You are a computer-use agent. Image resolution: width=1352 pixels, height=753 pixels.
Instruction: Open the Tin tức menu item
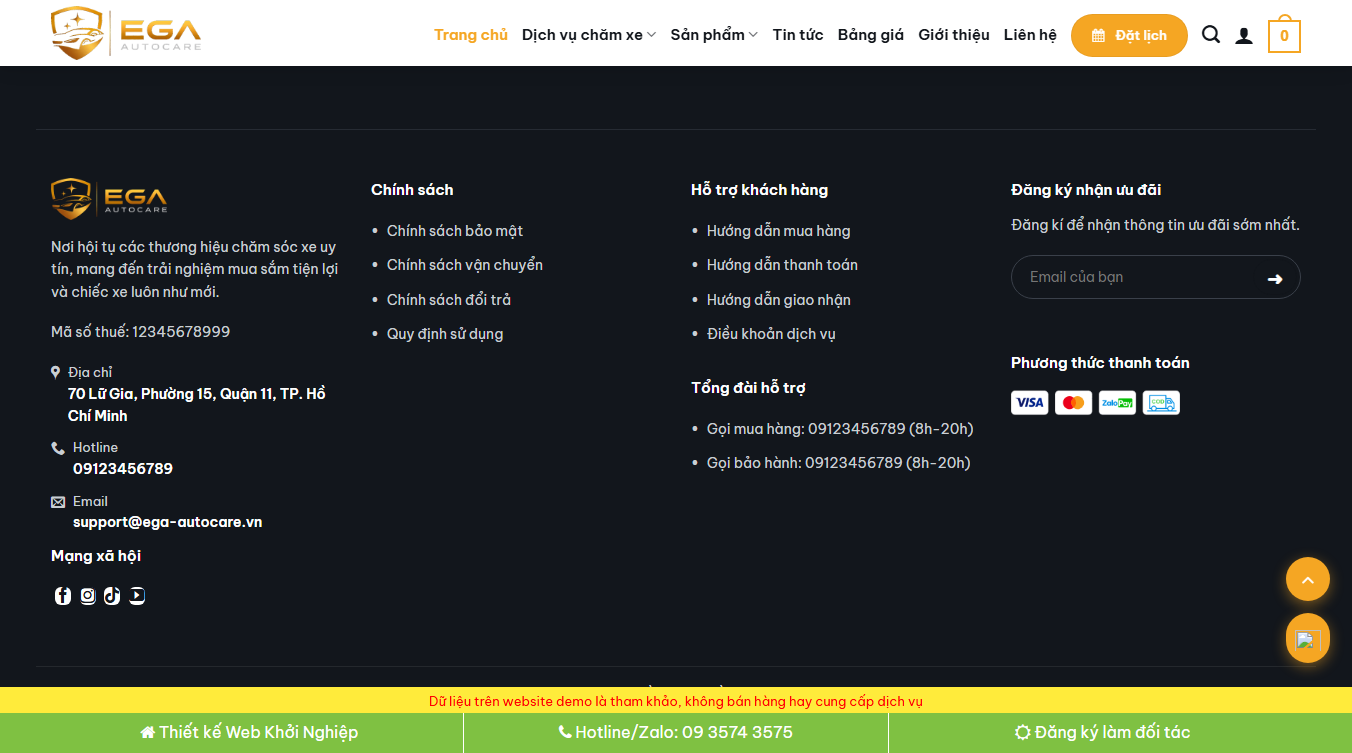(x=798, y=35)
